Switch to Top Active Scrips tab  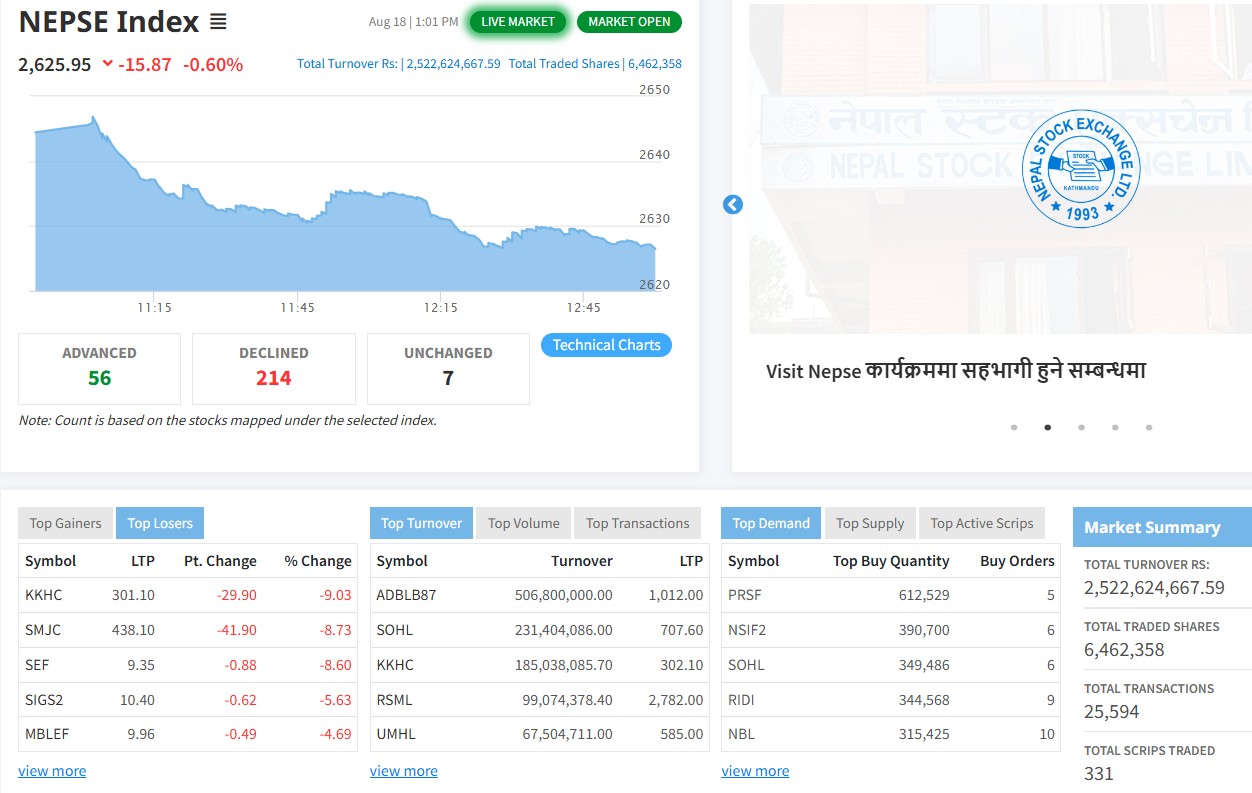[982, 523]
